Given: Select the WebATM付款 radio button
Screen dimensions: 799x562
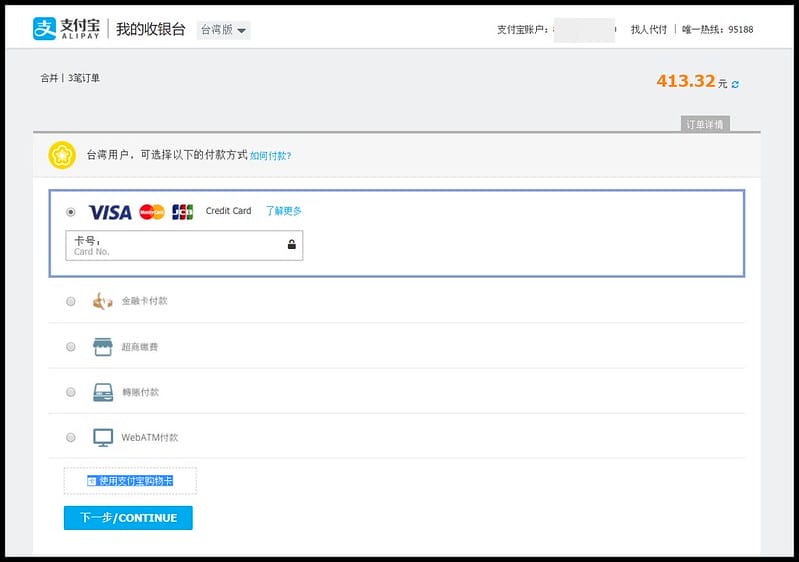Looking at the screenshot, I should tap(71, 438).
